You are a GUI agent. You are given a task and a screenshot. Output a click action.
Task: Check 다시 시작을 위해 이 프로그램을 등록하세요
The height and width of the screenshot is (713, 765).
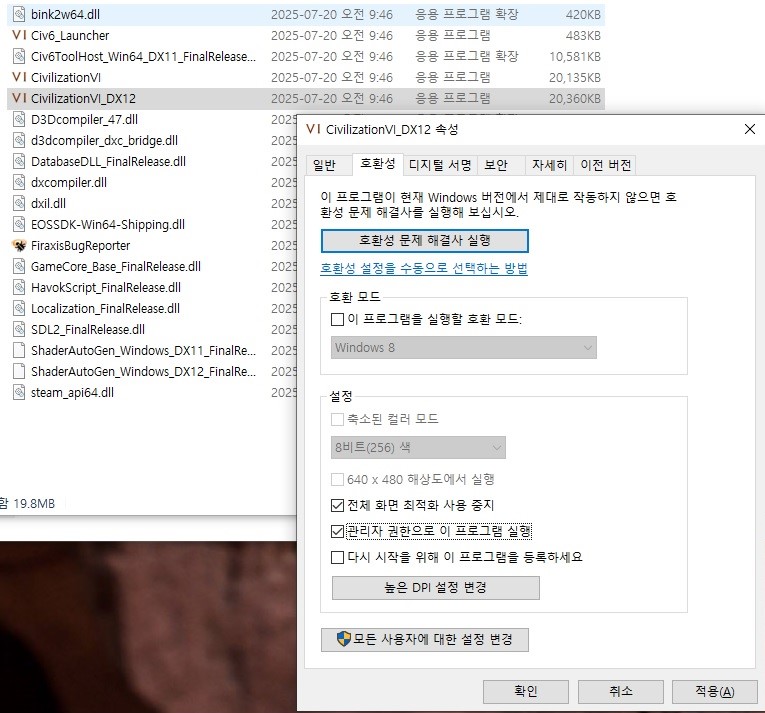(x=337, y=557)
